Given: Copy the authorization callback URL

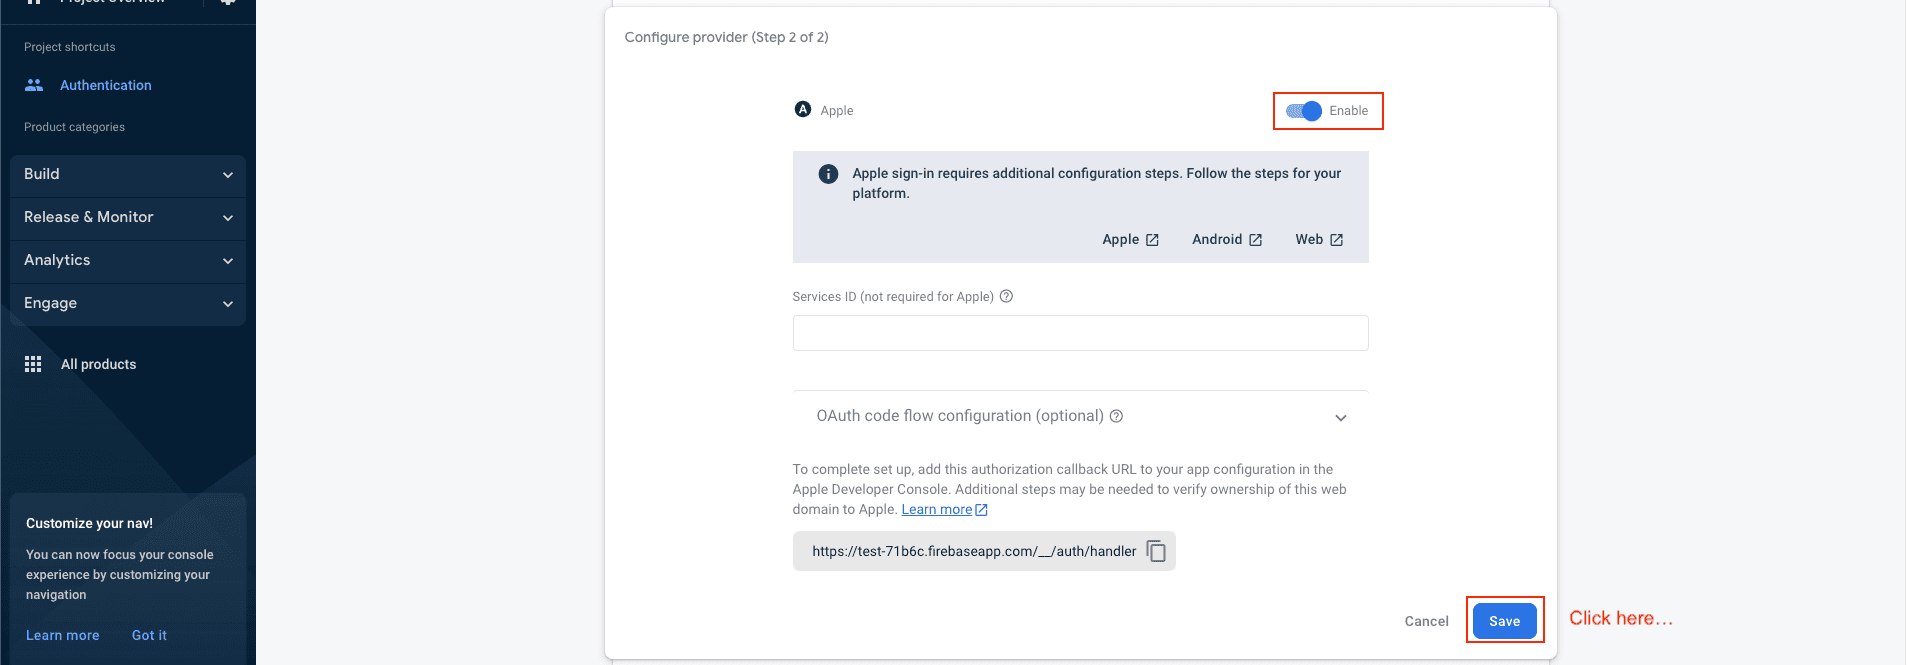Looking at the screenshot, I should point(1156,551).
